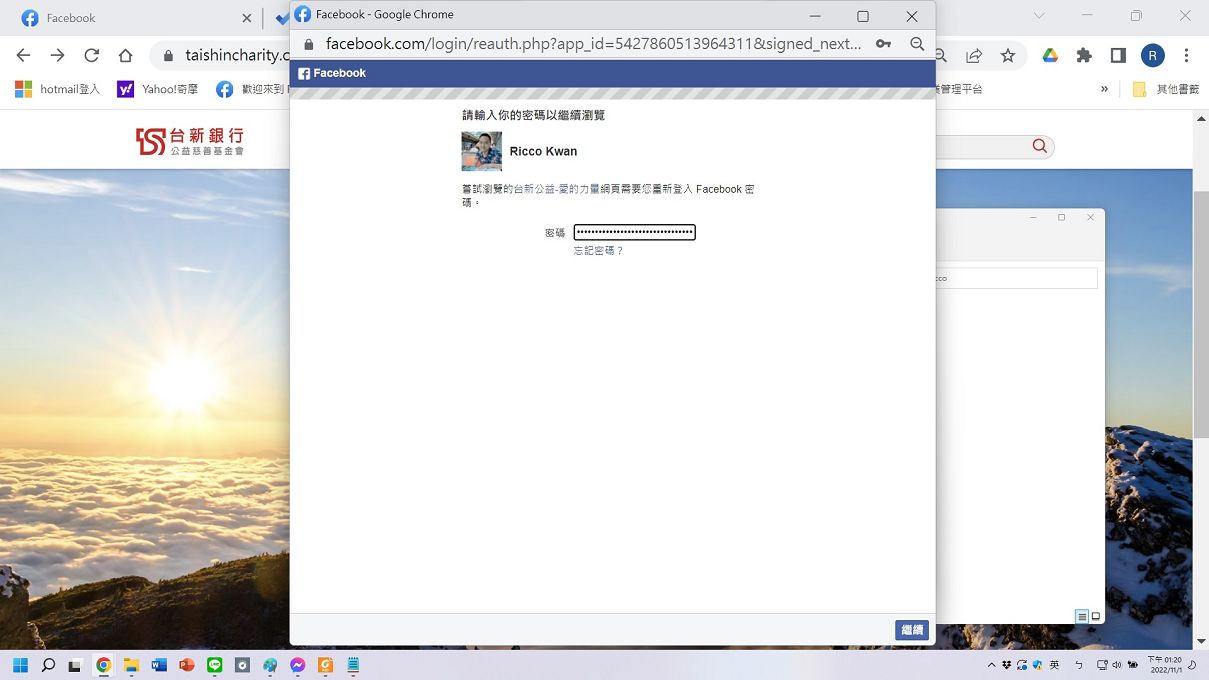Open the LINE app from the taskbar
The height and width of the screenshot is (680, 1209).
tap(214, 665)
